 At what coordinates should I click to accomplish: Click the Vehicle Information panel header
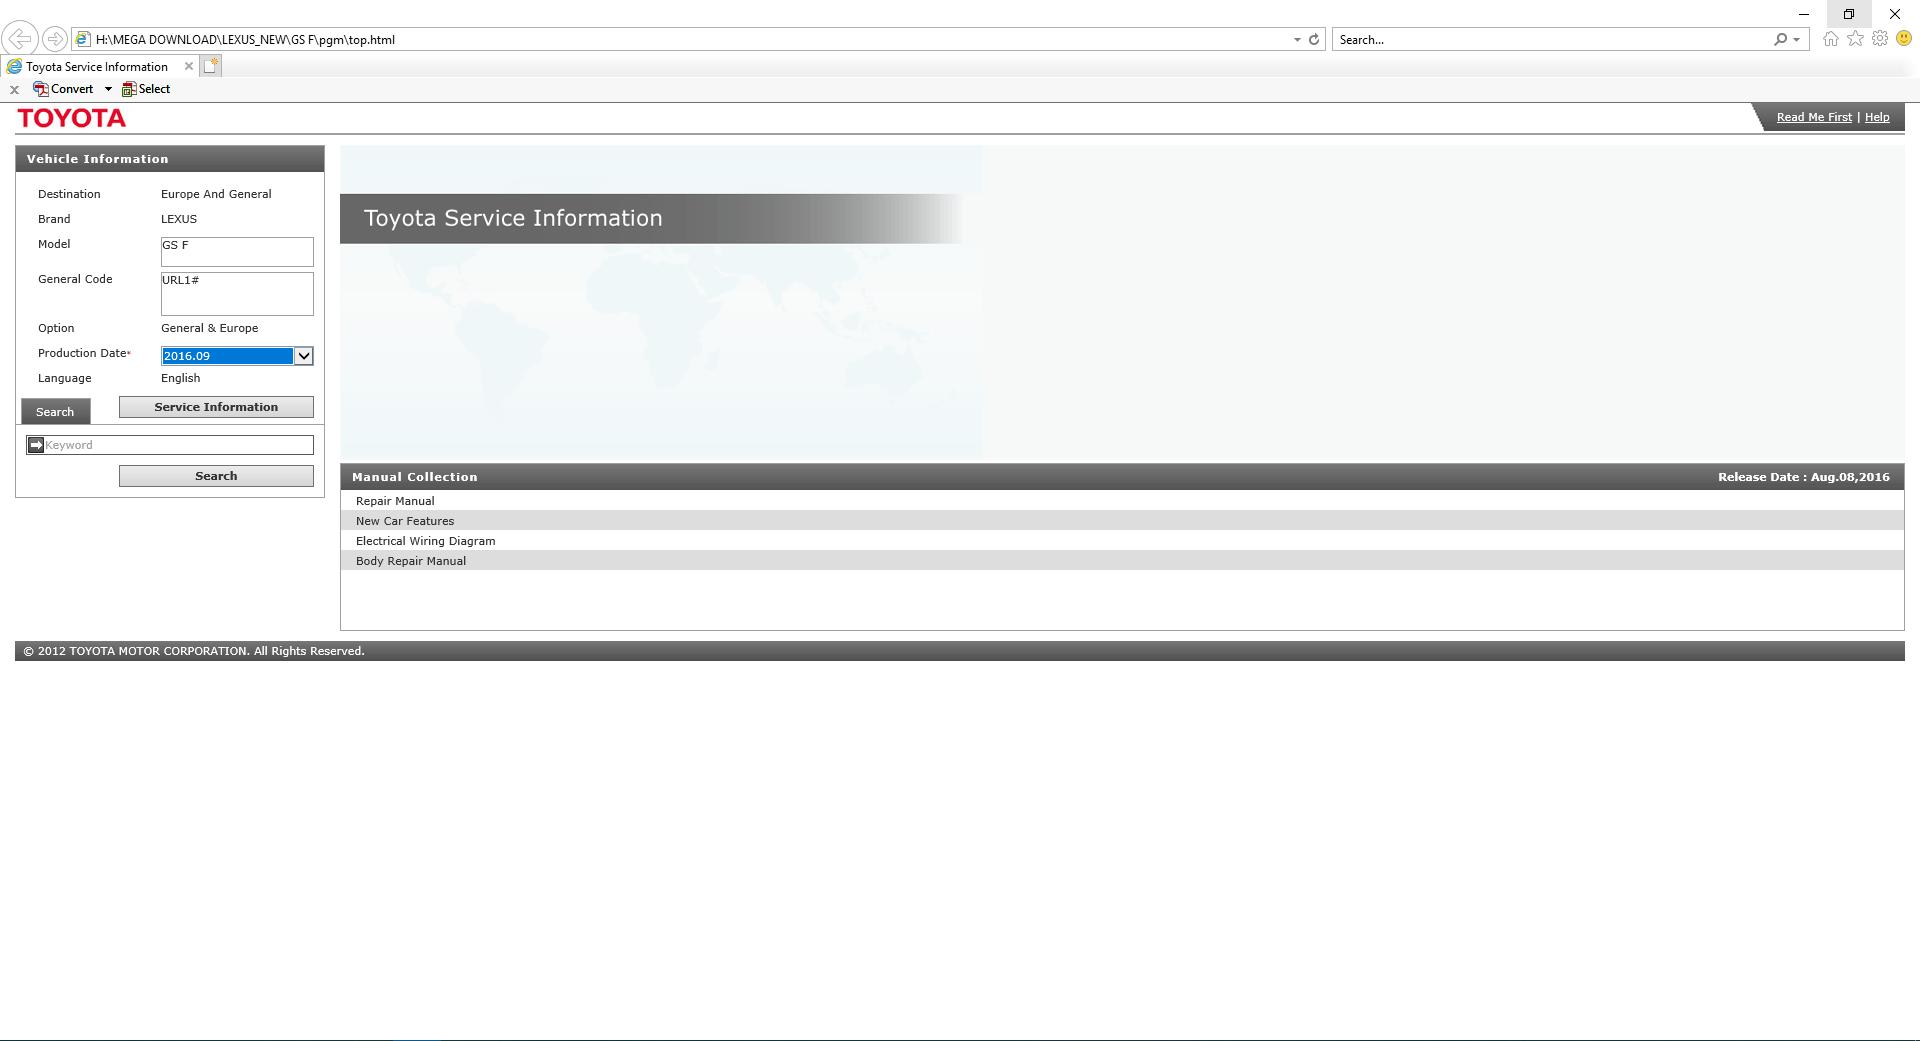tap(170, 159)
